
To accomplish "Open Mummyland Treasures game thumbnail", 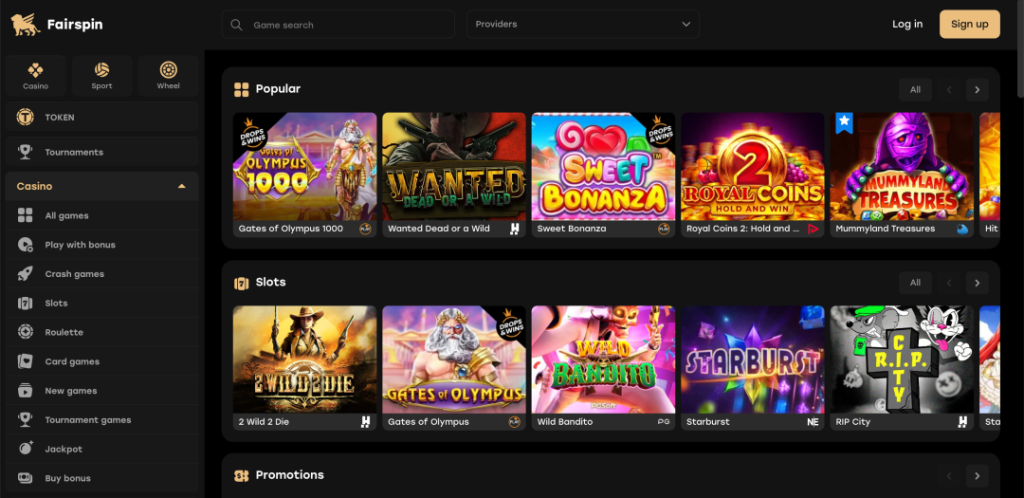I will click(902, 166).
